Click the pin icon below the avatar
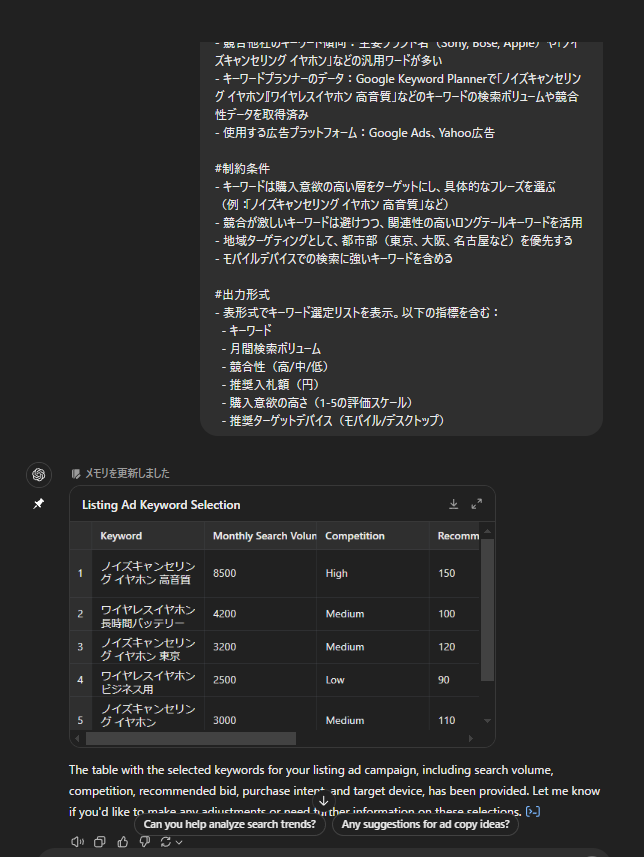The width and height of the screenshot is (644, 857). point(38,504)
